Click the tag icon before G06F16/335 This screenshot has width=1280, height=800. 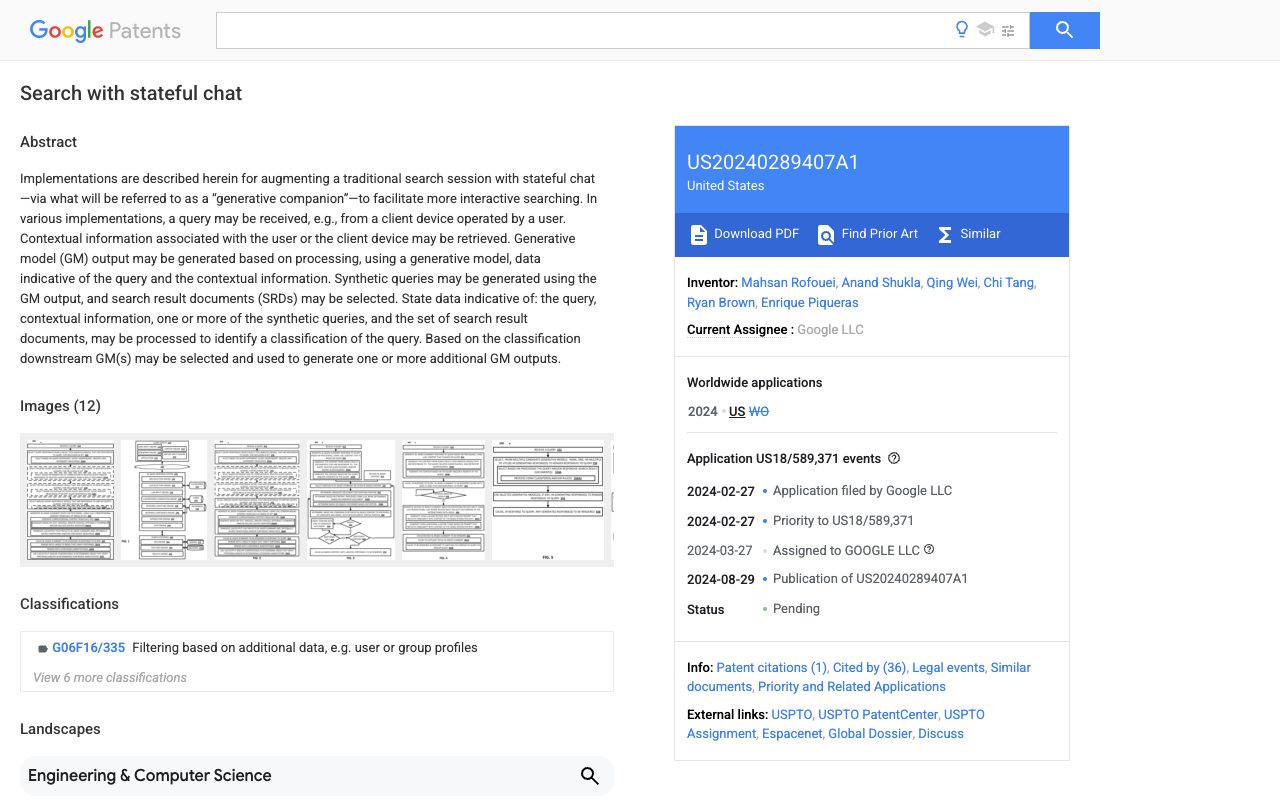(43, 649)
